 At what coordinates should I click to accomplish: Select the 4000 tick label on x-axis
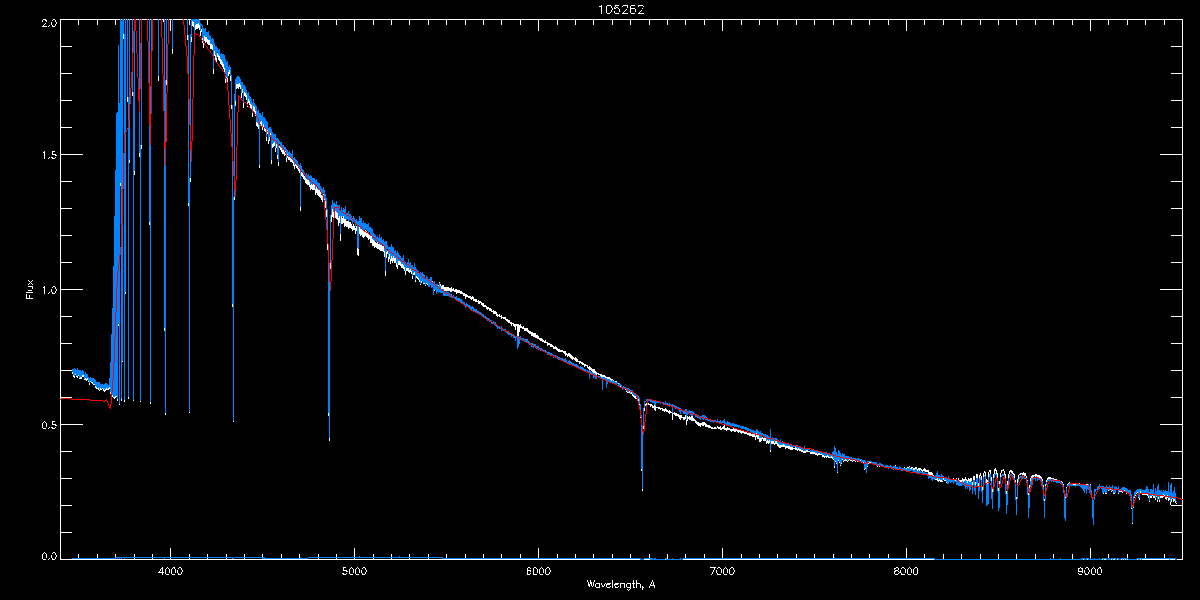click(170, 571)
